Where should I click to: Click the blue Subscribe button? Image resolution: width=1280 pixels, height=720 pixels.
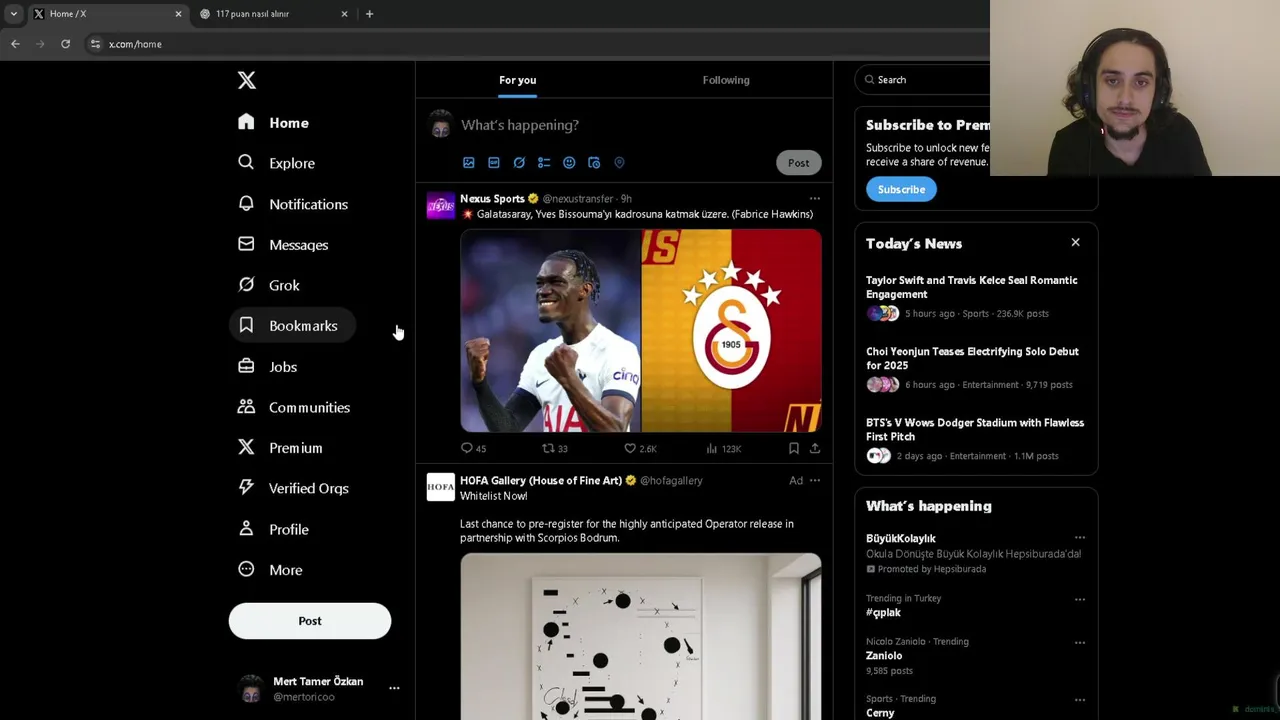901,189
